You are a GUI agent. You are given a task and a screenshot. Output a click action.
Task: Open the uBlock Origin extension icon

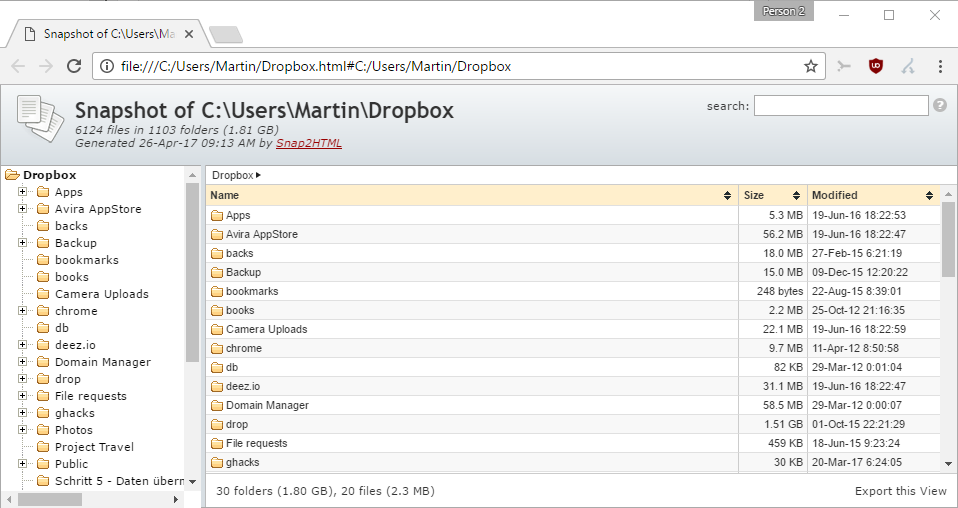pyautogui.click(x=876, y=66)
